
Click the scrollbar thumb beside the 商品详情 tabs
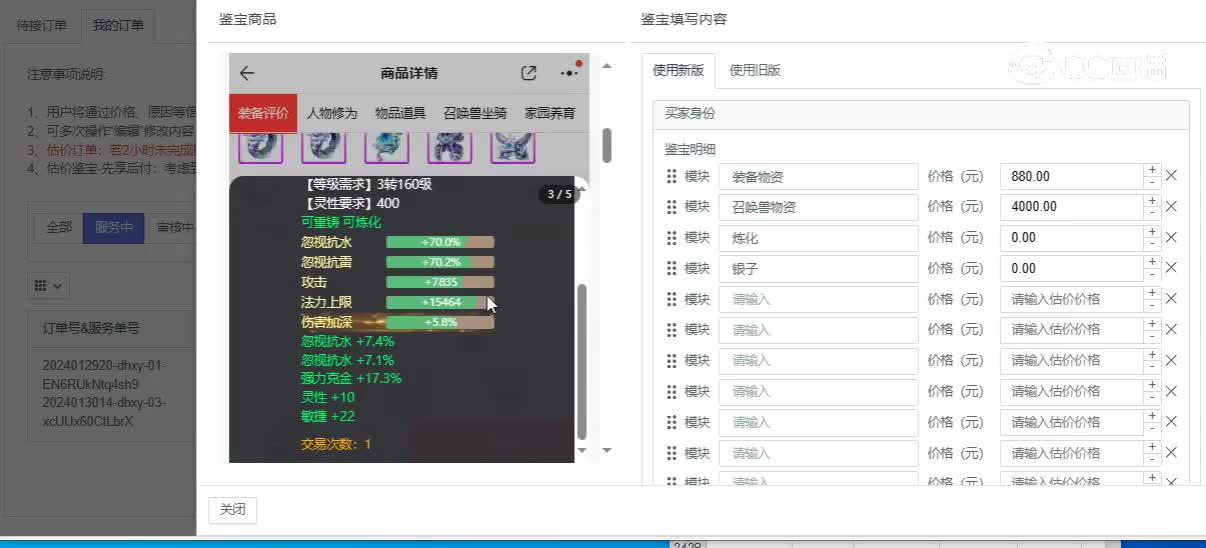607,145
